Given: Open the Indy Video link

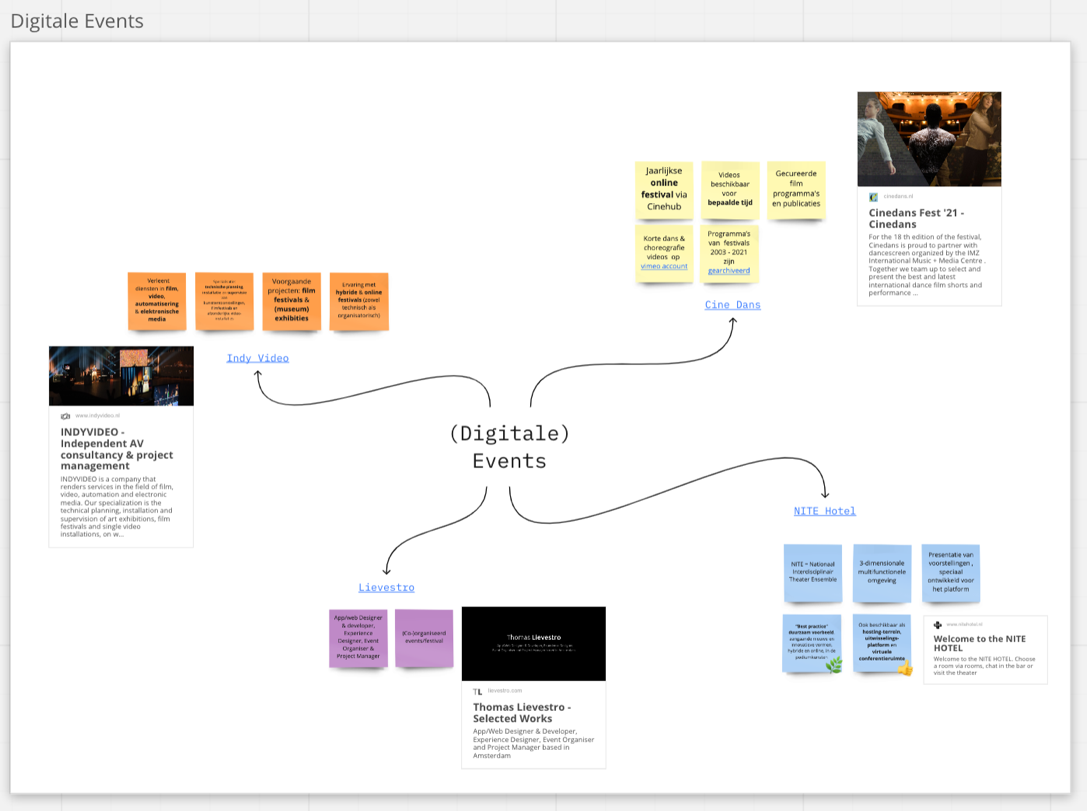Looking at the screenshot, I should point(258,358).
